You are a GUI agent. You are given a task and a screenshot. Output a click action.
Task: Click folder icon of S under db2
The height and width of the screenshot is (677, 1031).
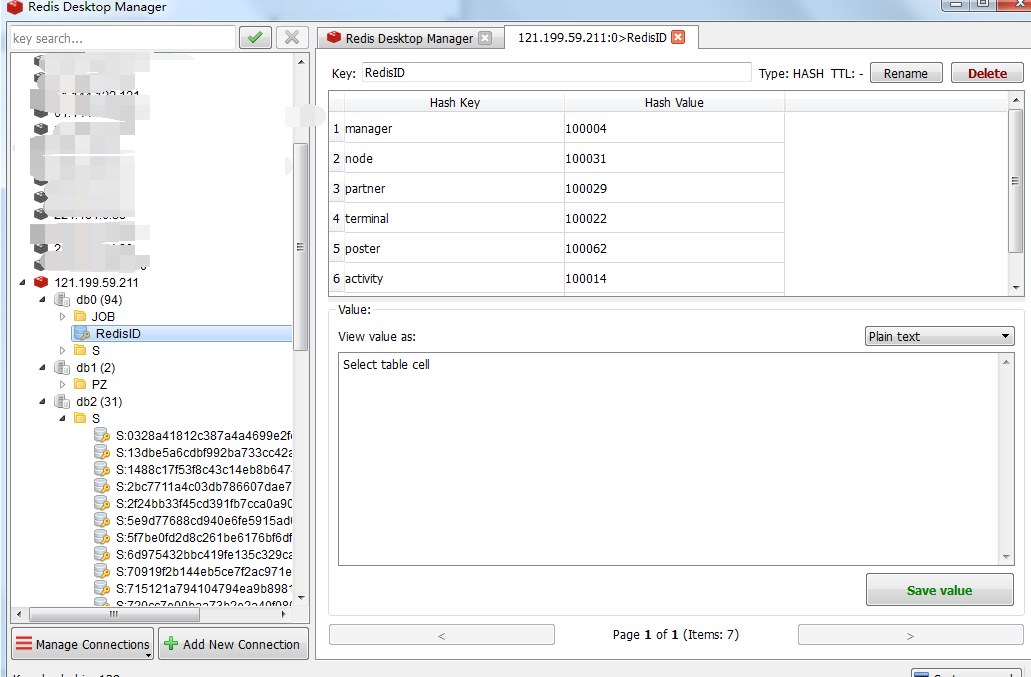tap(80, 418)
